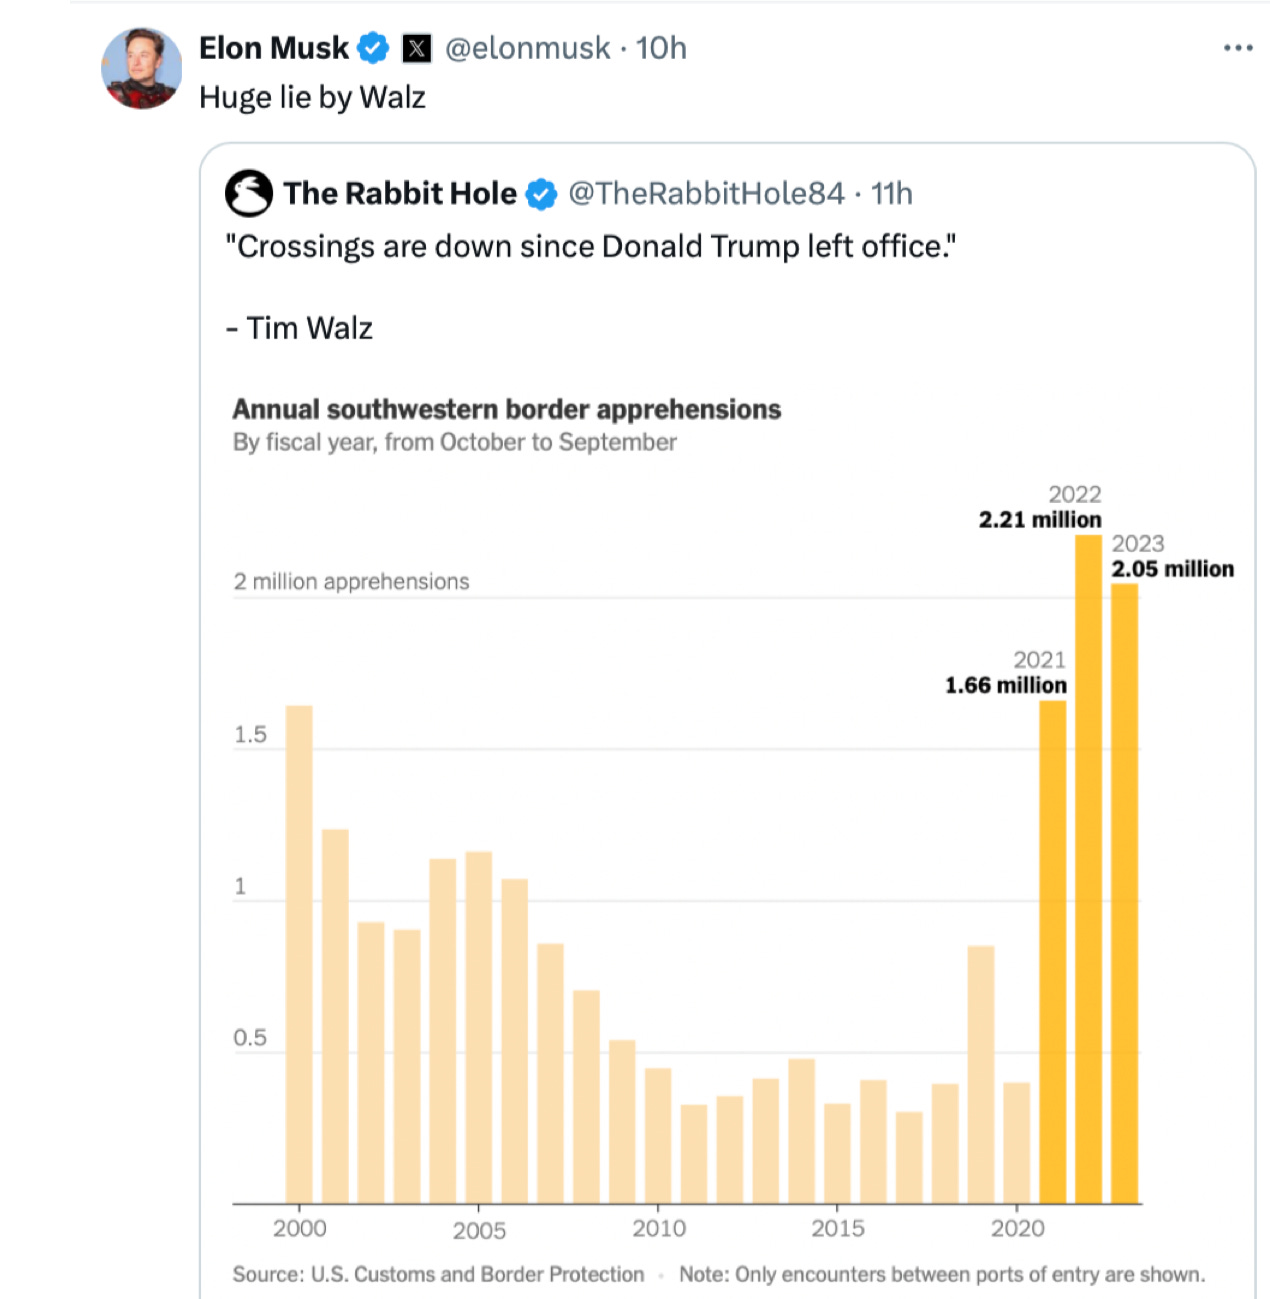Open the quoted "Crossings are down" text

(x=590, y=246)
